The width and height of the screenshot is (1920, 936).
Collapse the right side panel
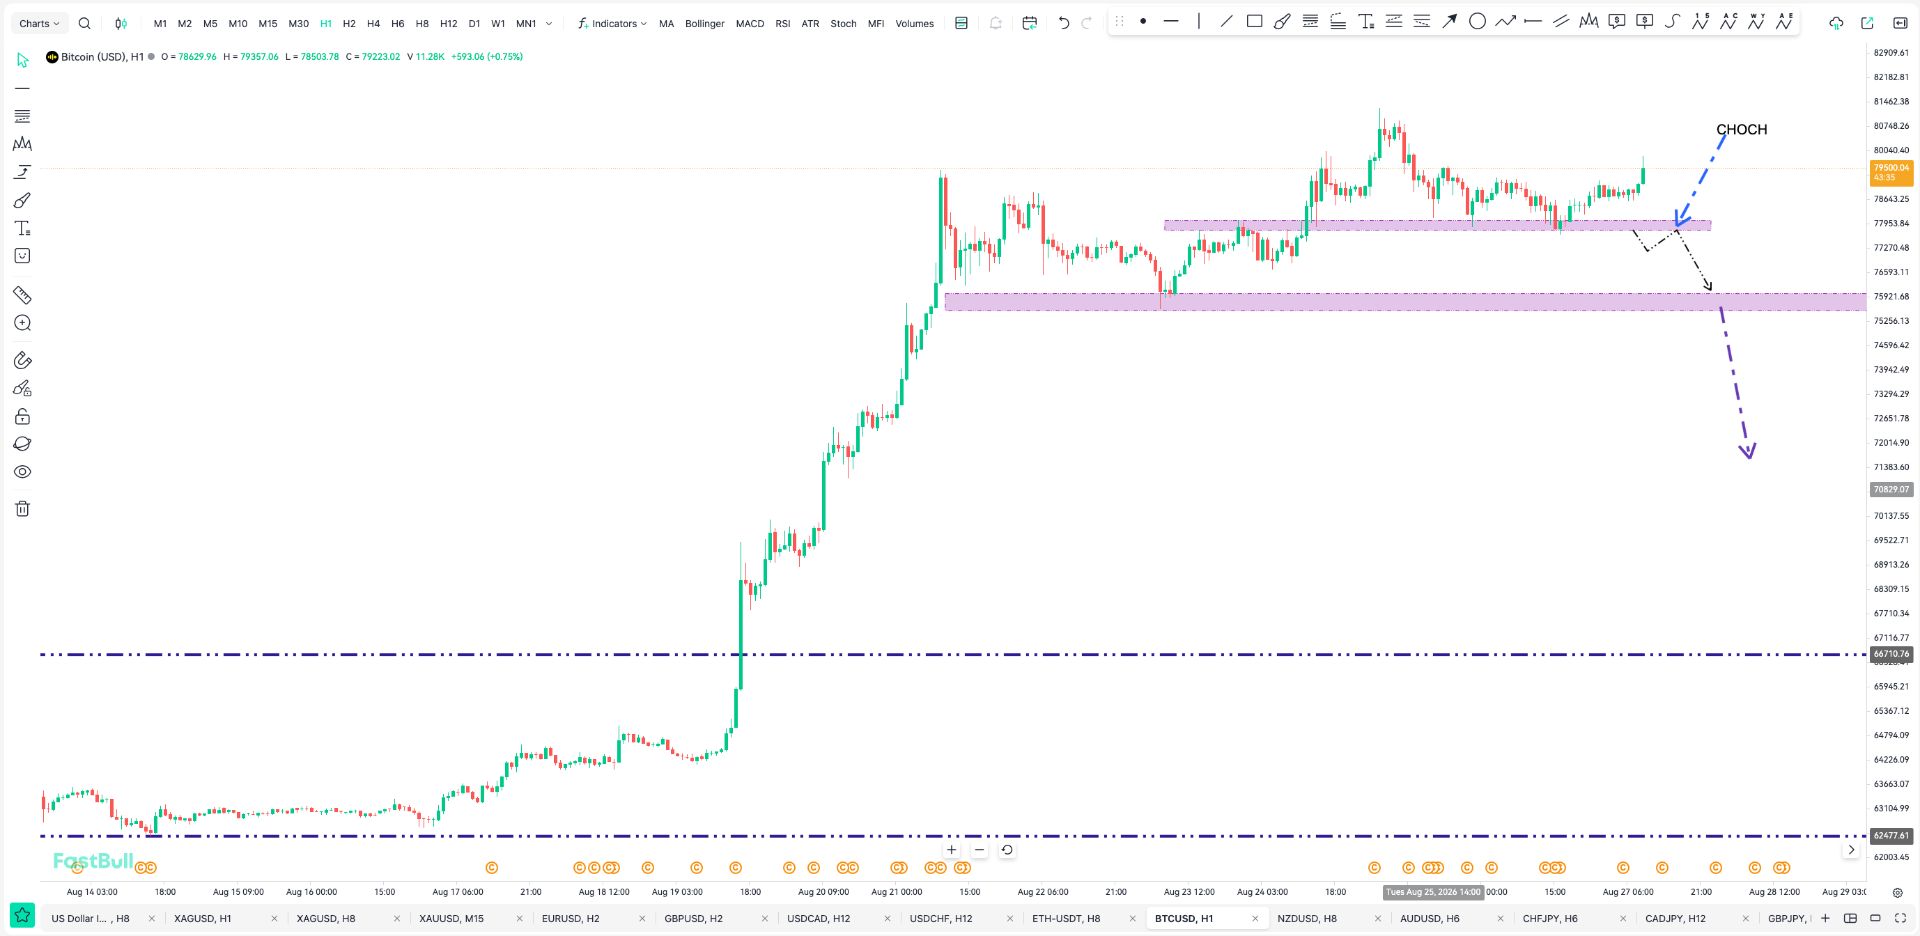1900,23
